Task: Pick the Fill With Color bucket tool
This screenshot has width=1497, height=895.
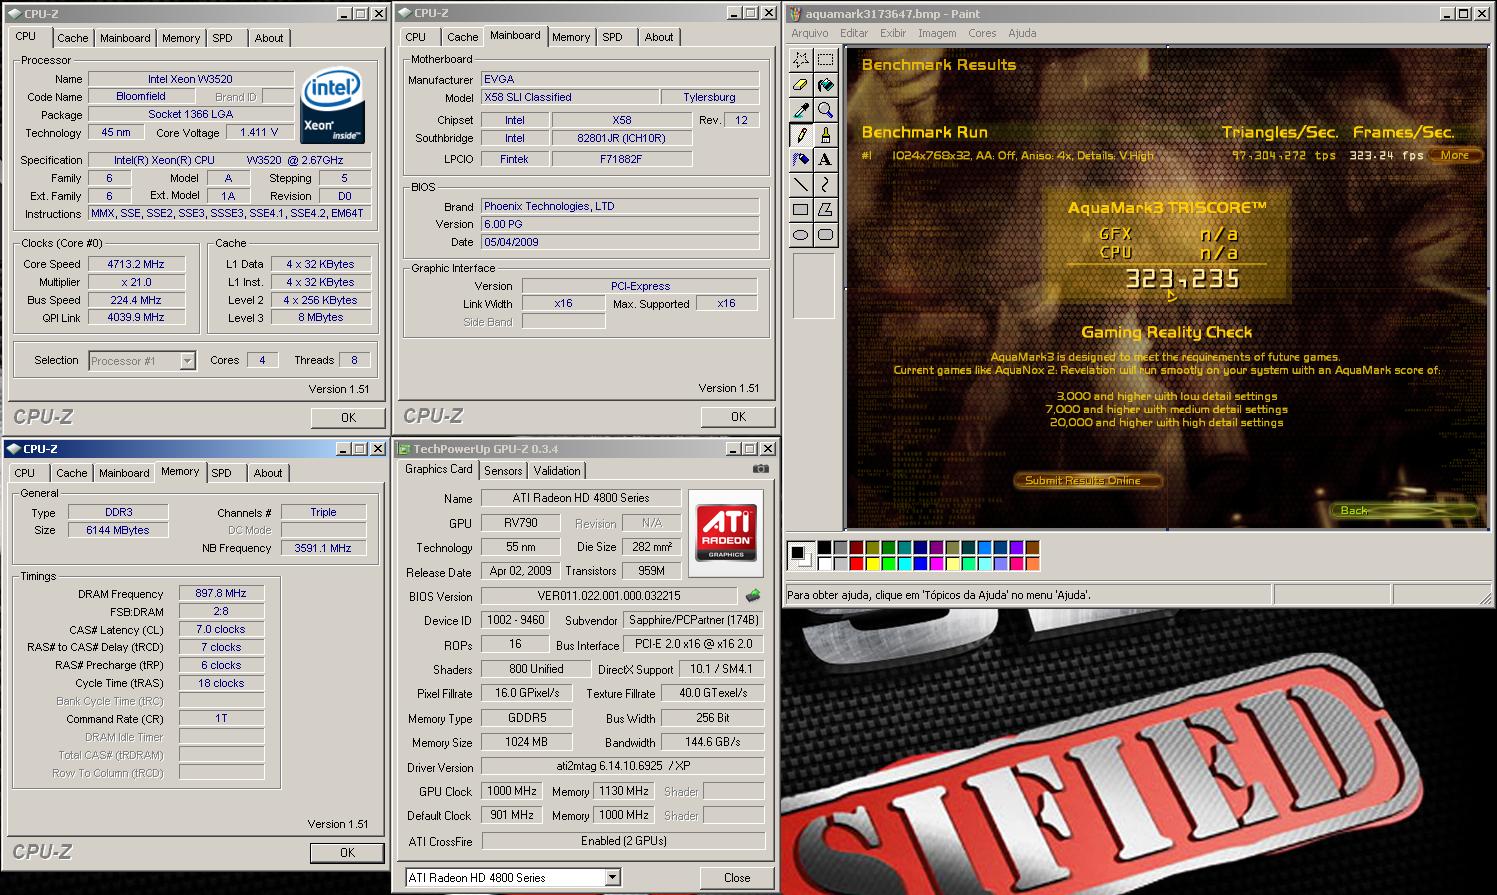Action: tap(825, 85)
